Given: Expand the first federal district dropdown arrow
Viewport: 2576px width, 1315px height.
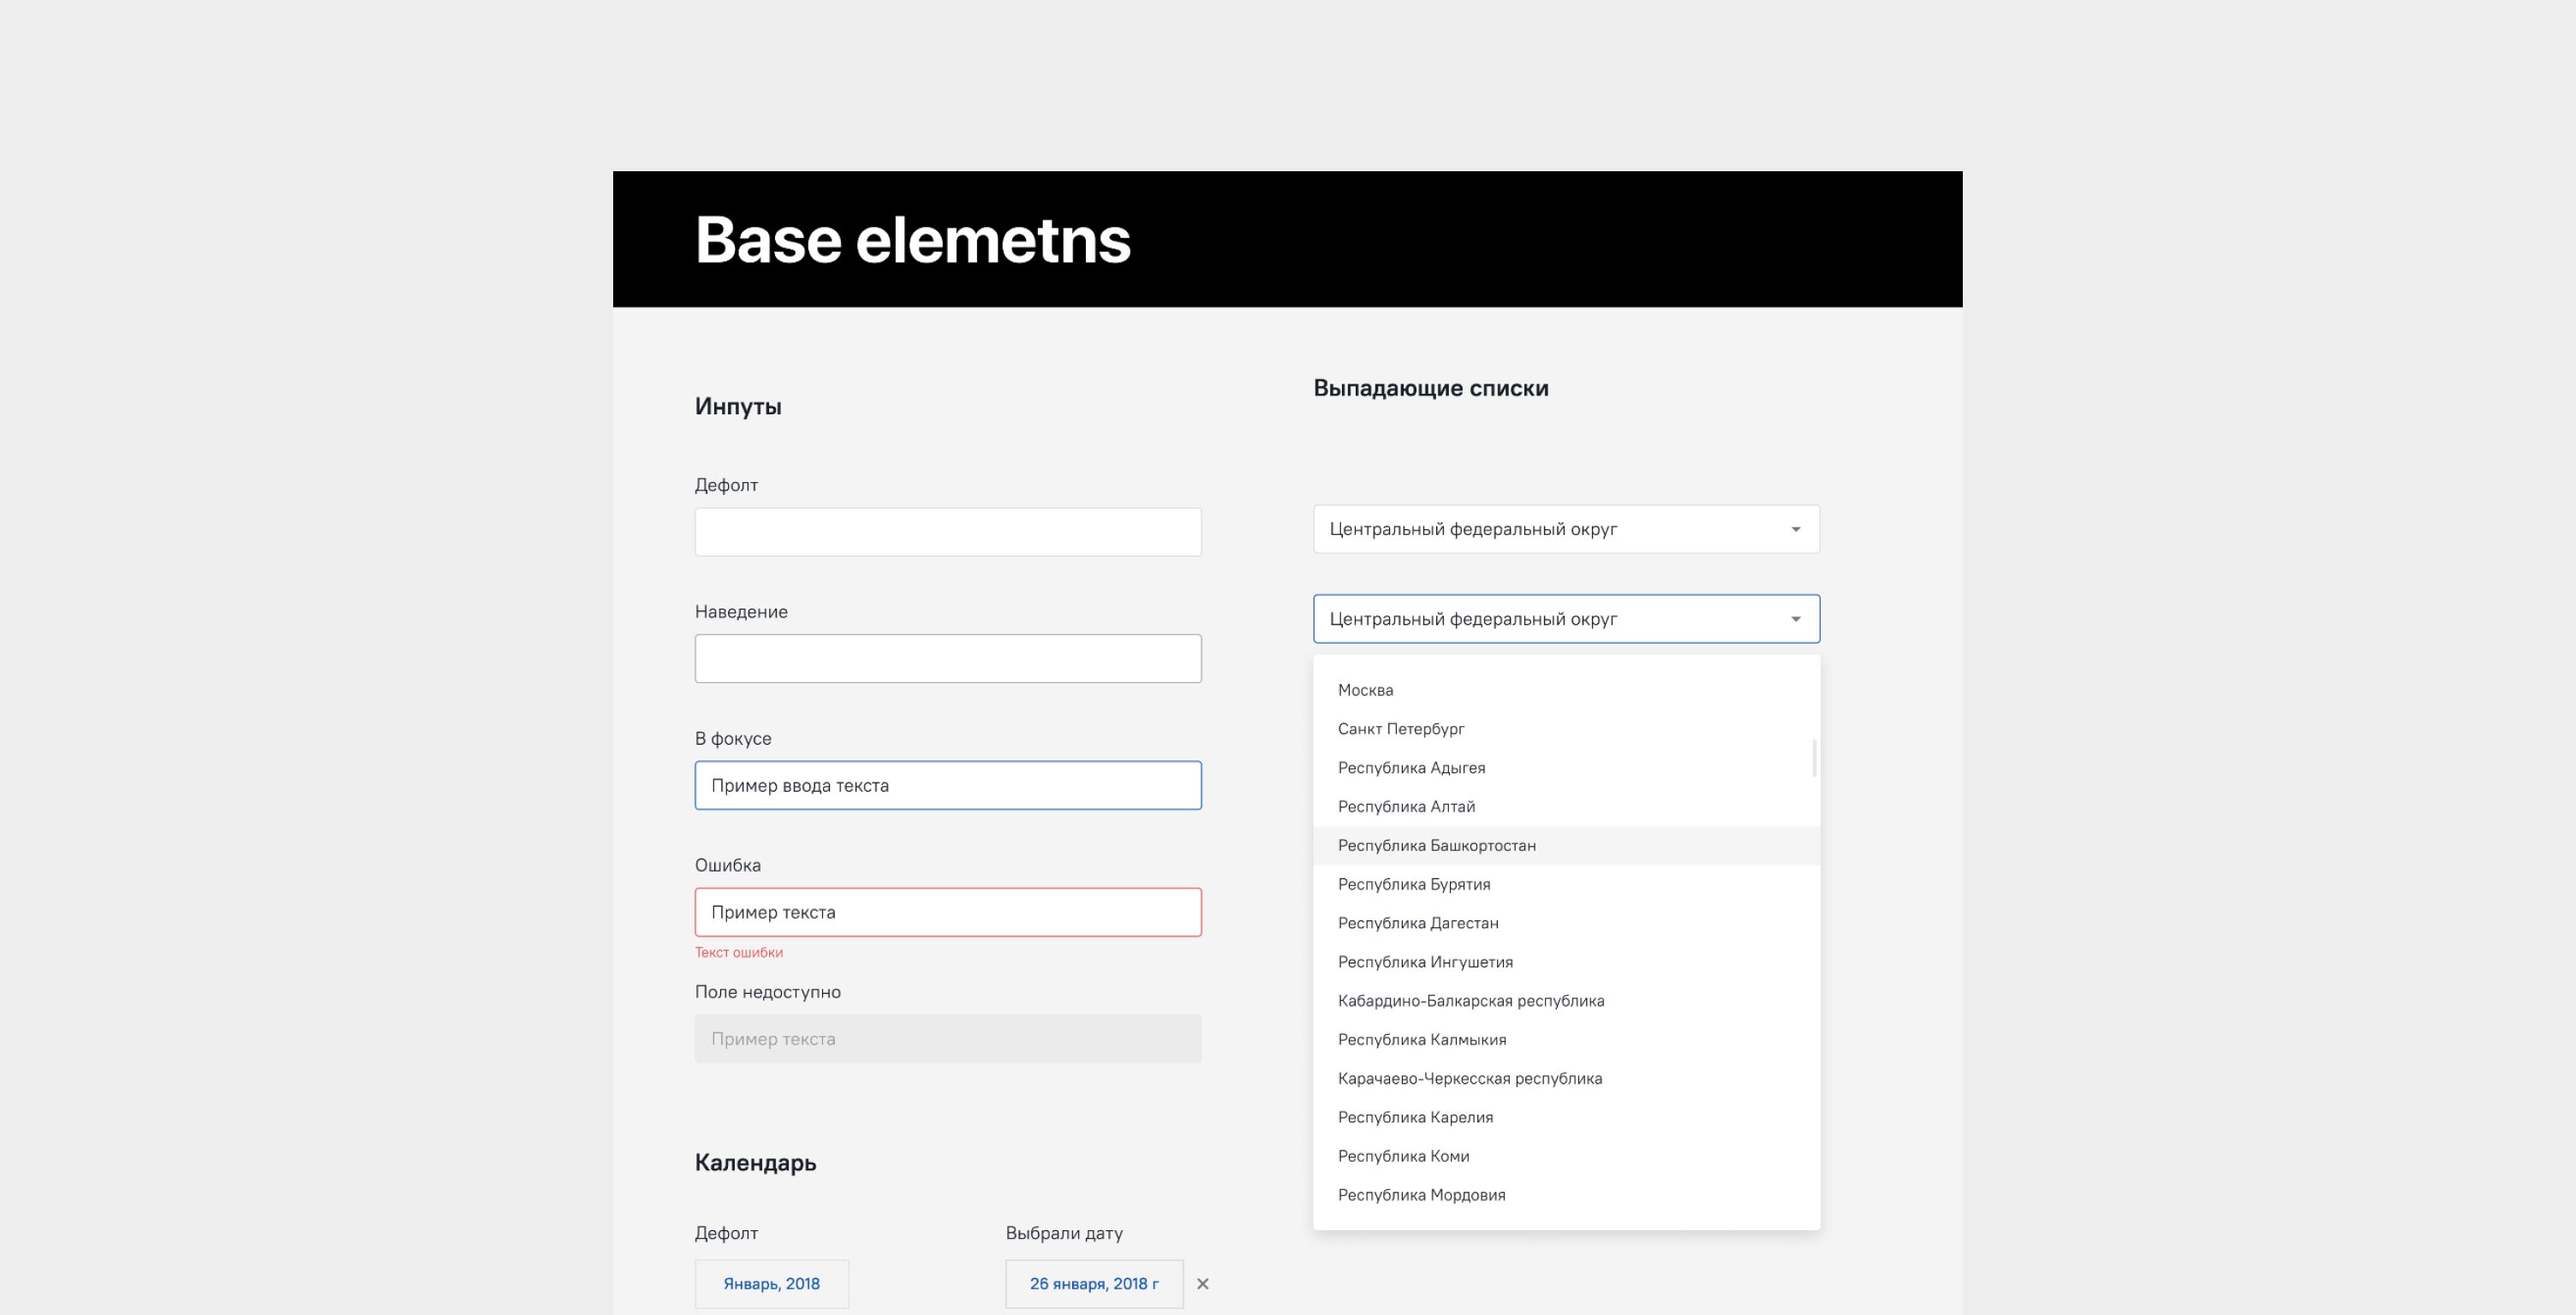Looking at the screenshot, I should (1795, 529).
